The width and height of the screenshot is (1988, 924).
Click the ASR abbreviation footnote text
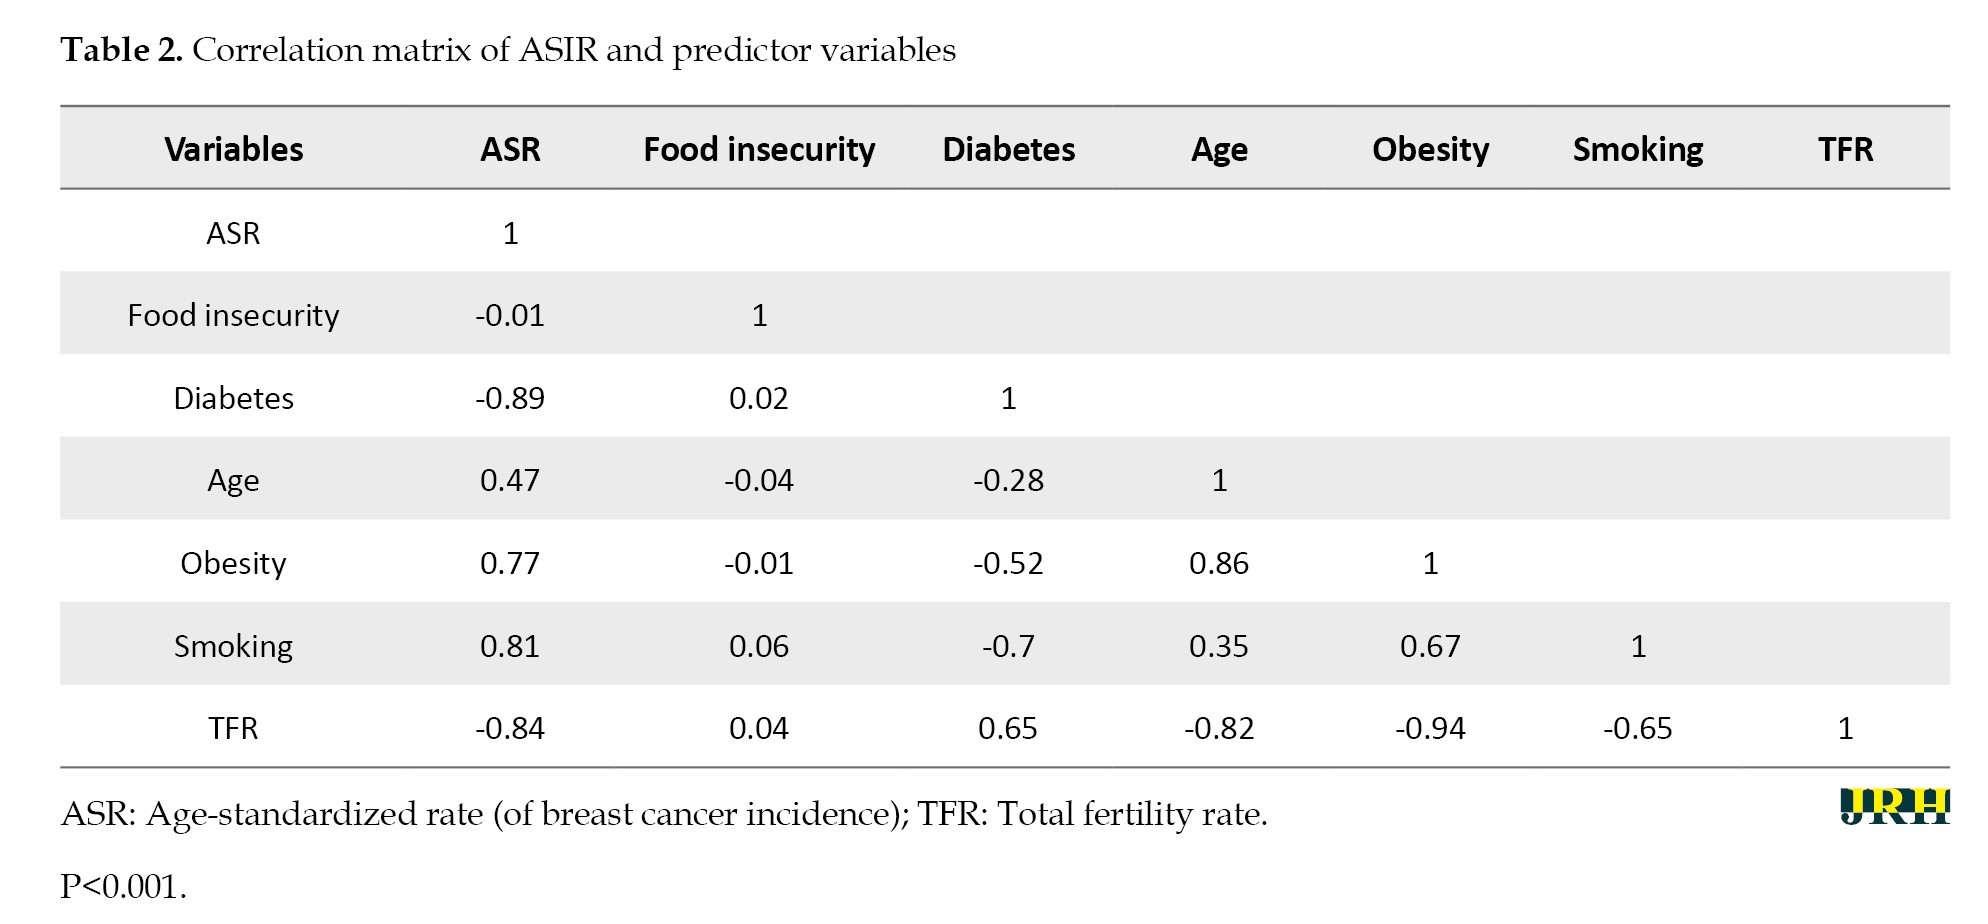coord(664,814)
